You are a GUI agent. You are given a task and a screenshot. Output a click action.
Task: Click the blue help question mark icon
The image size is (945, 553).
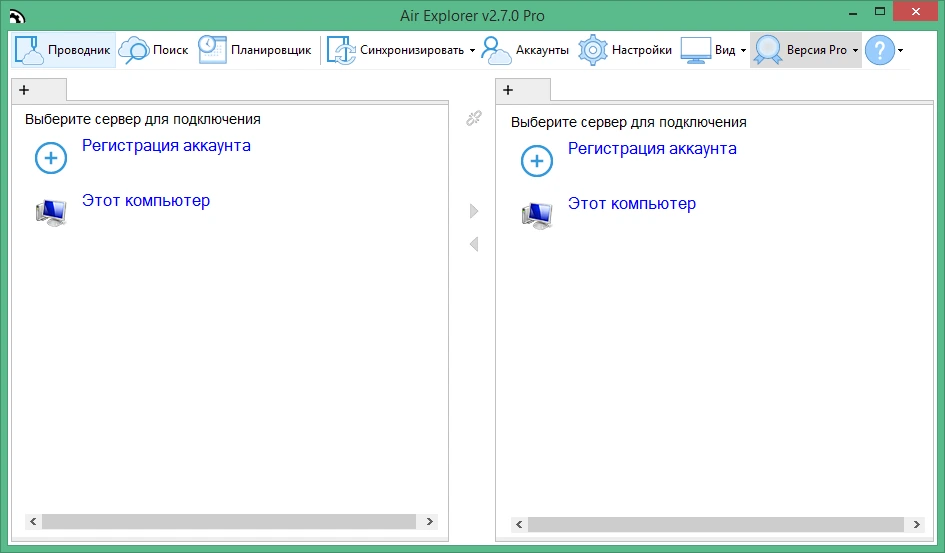pos(880,50)
